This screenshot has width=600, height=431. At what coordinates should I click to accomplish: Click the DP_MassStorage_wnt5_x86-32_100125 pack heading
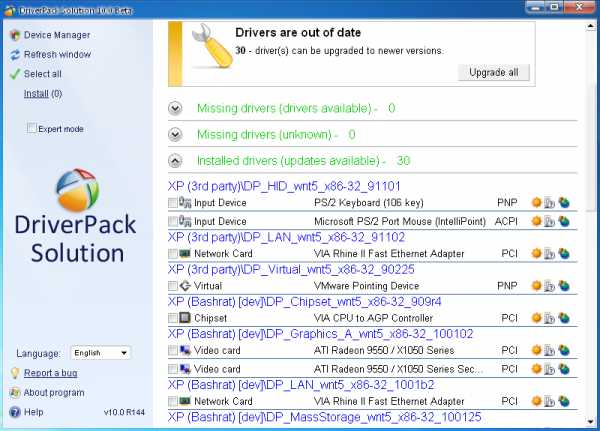[324, 417]
